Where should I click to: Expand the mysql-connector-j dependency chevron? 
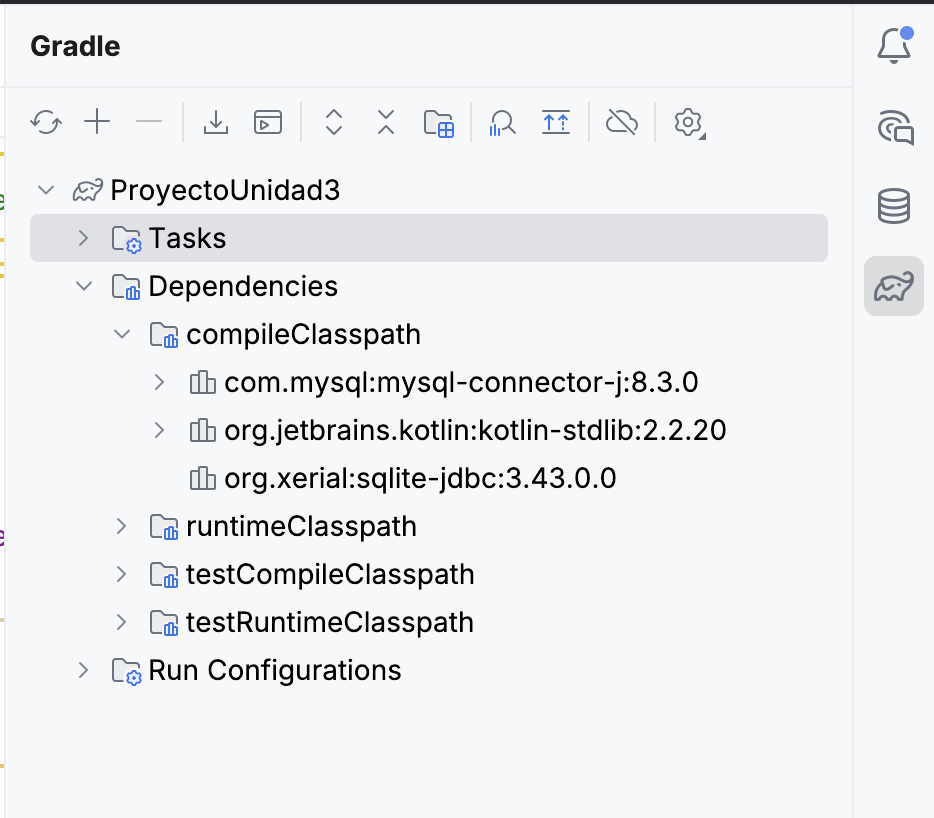[x=159, y=382]
